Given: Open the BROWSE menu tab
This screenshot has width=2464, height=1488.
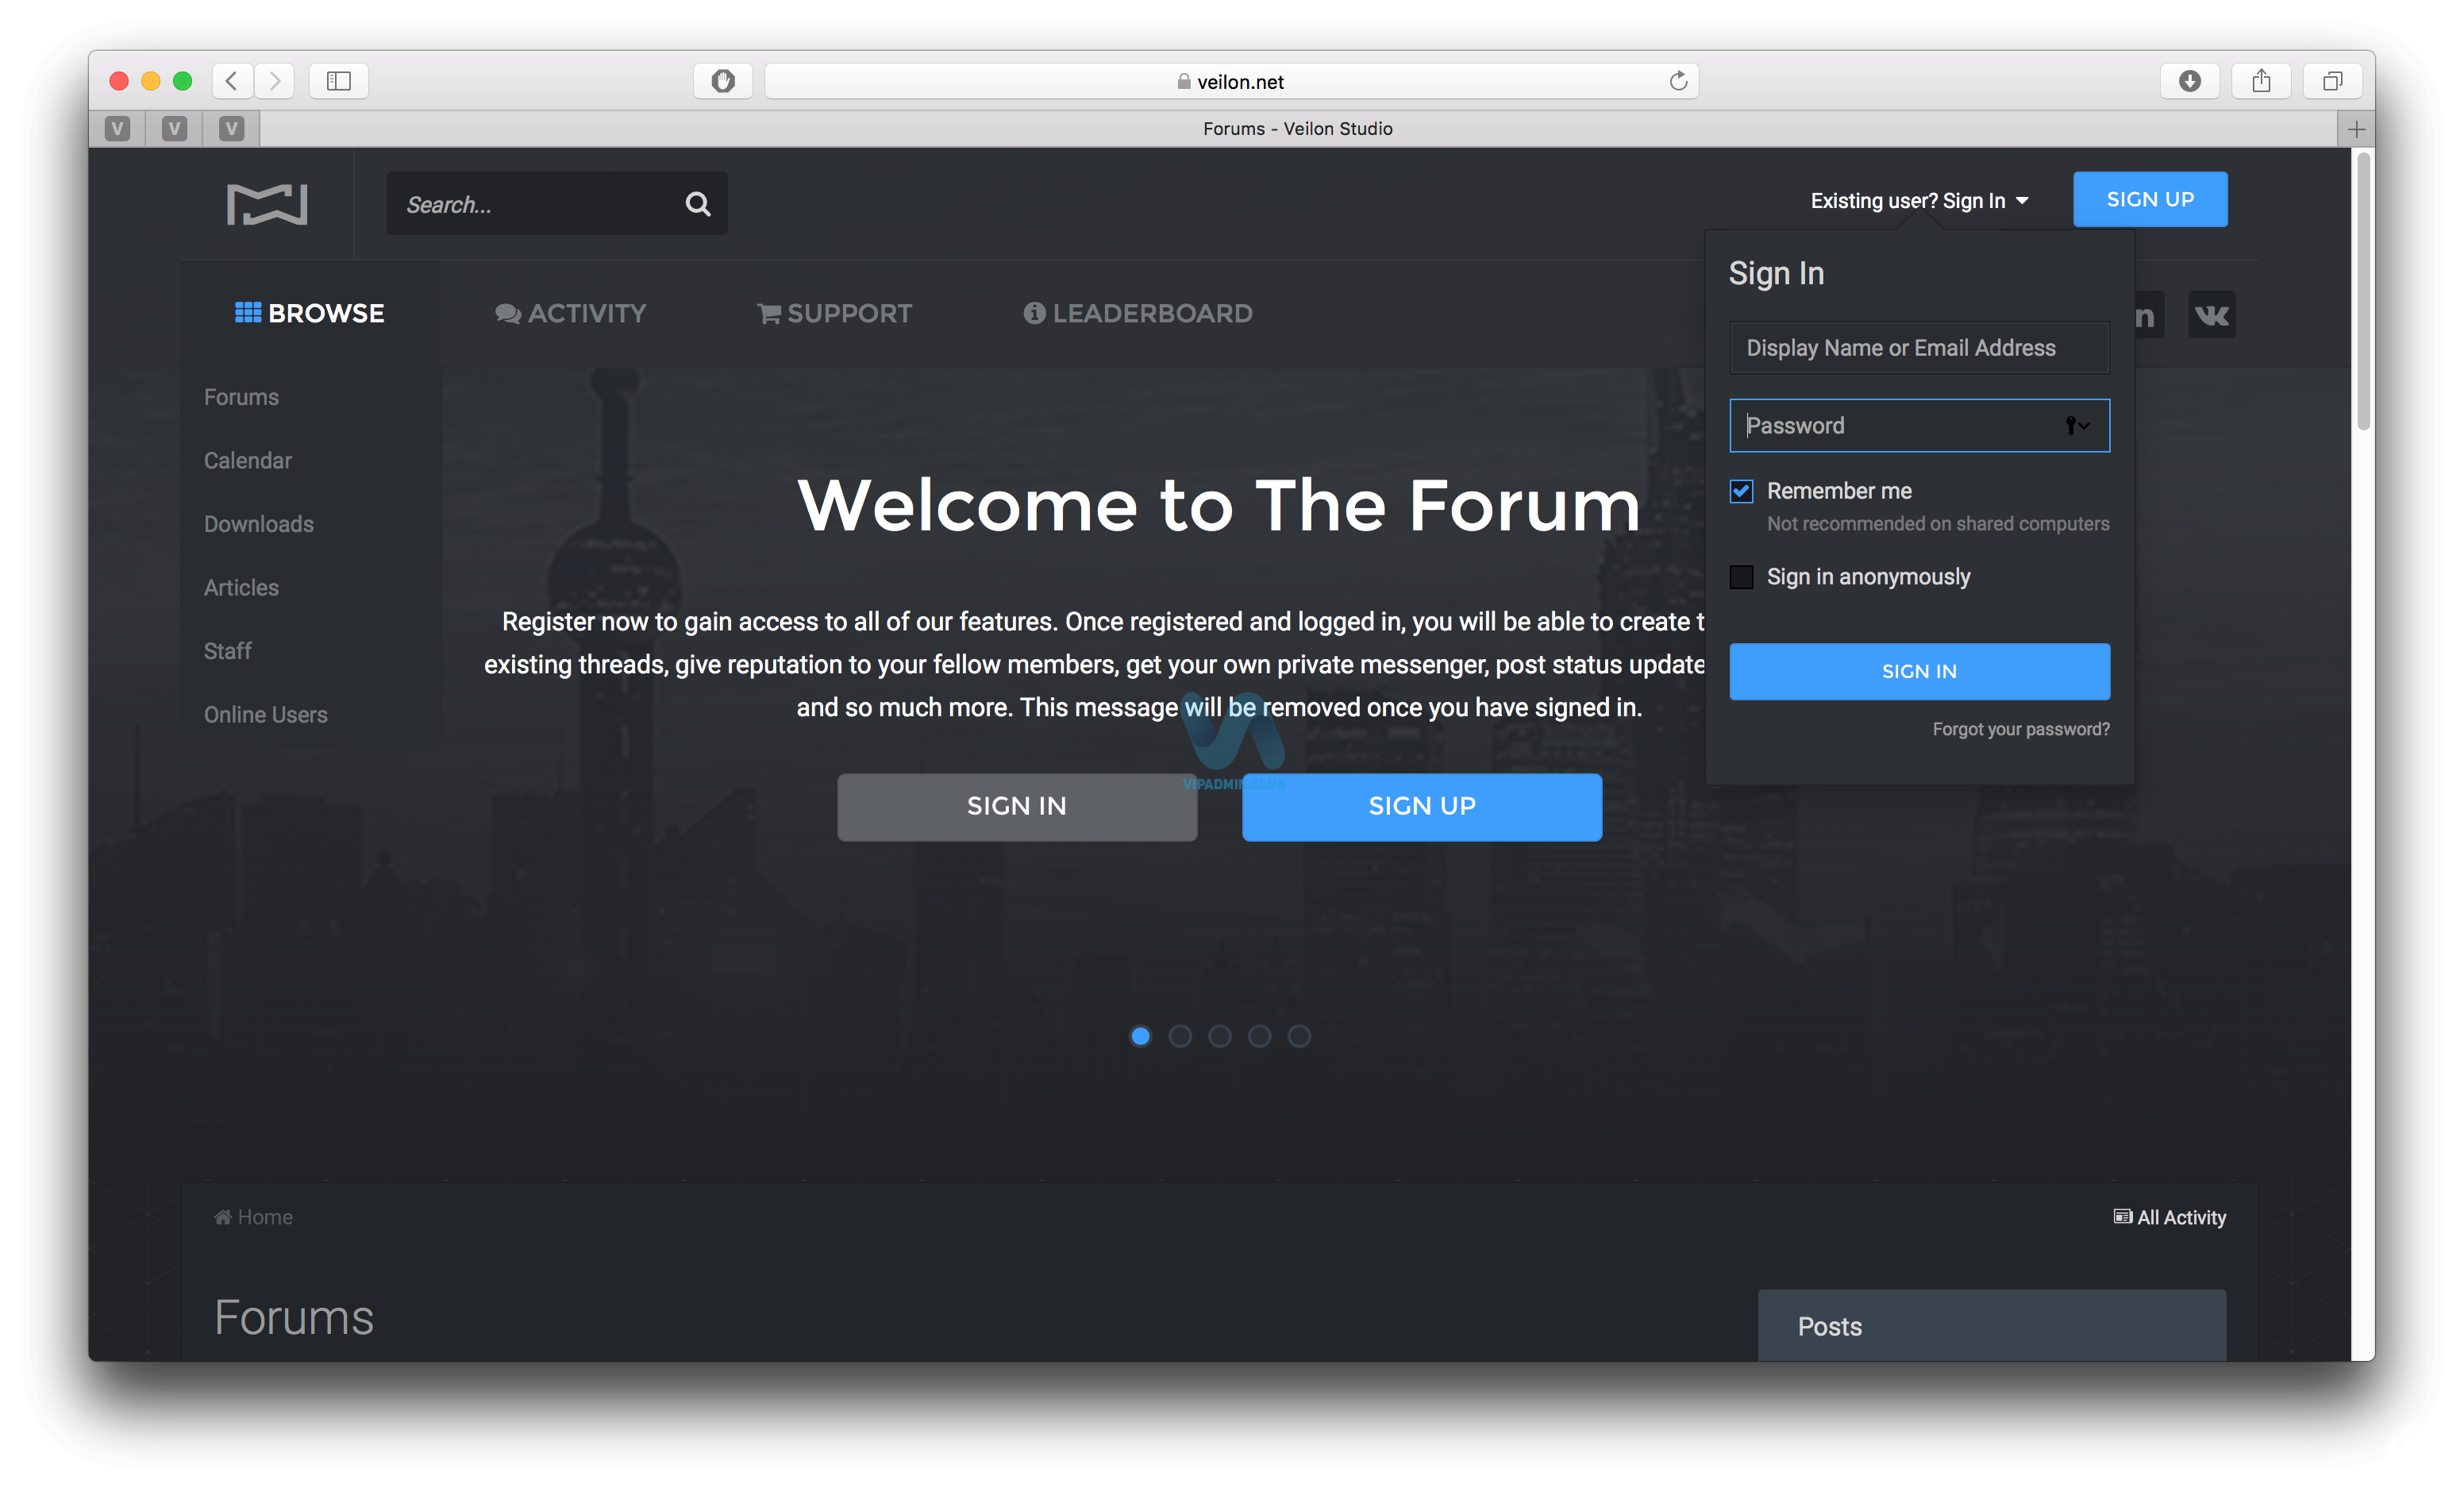Looking at the screenshot, I should pos(310,314).
